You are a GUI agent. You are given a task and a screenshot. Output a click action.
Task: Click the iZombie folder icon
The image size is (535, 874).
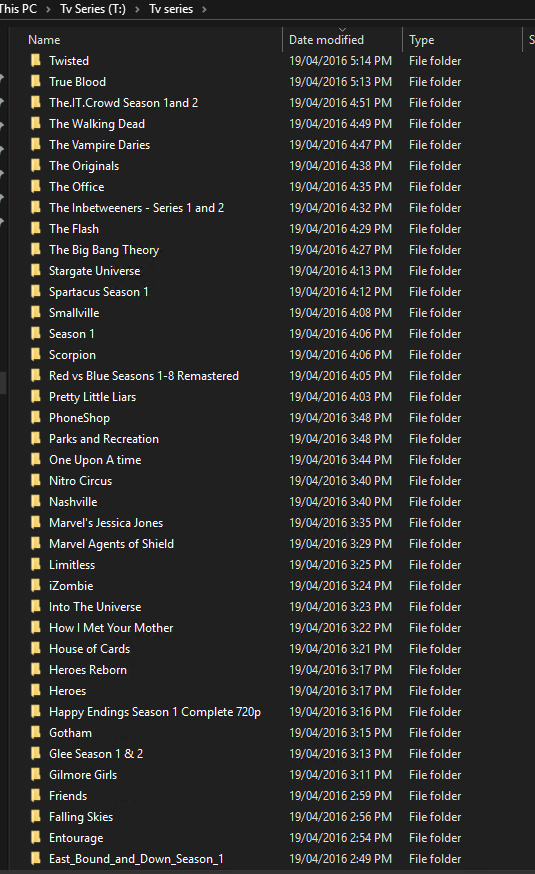pos(36,585)
